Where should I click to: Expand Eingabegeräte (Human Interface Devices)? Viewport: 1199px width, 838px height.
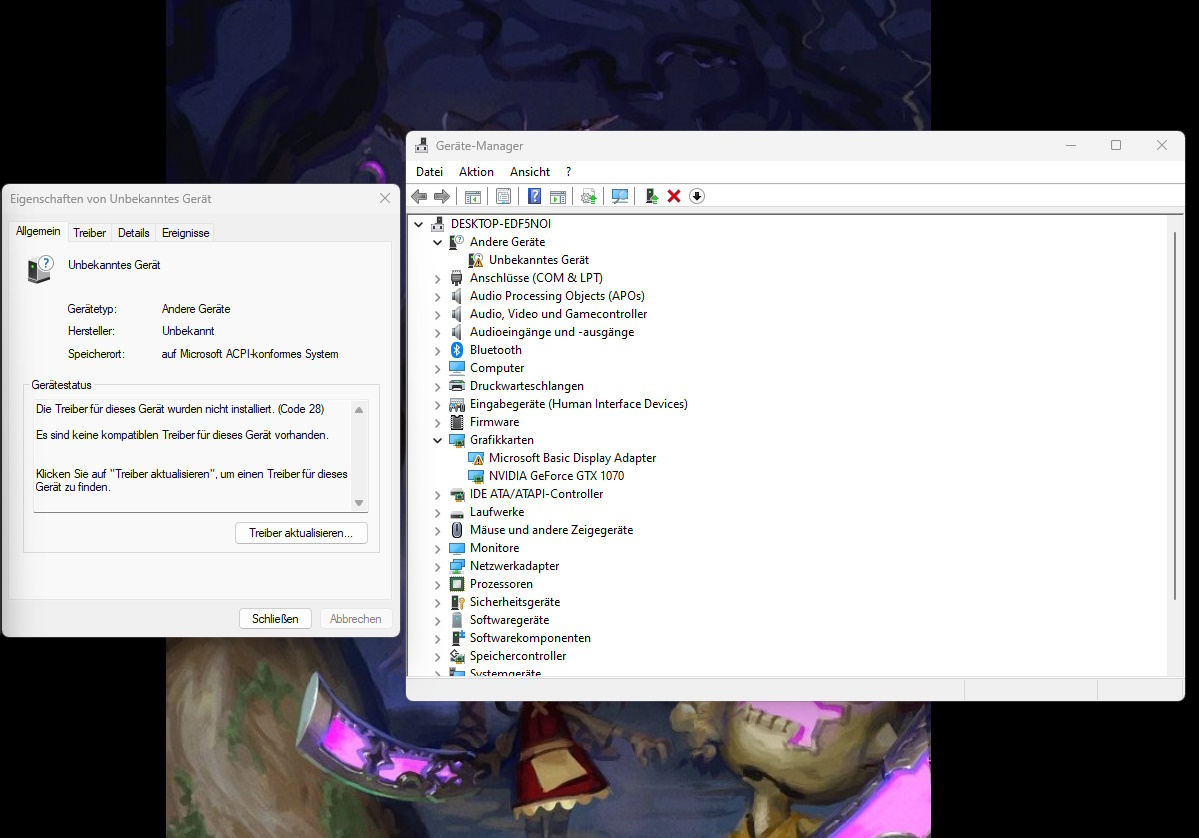coord(437,404)
